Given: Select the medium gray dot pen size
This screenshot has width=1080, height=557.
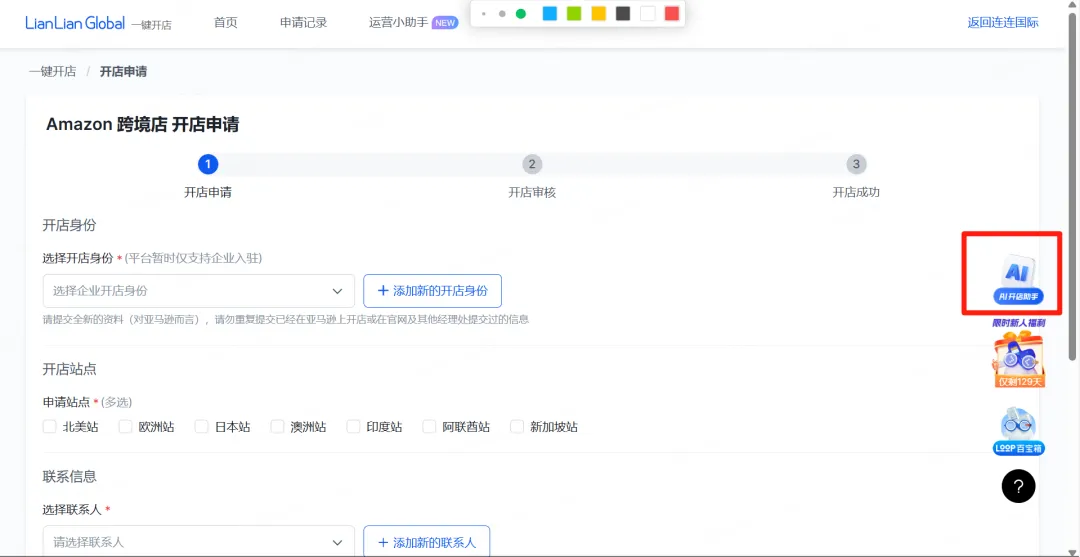Looking at the screenshot, I should pyautogui.click(x=502, y=14).
